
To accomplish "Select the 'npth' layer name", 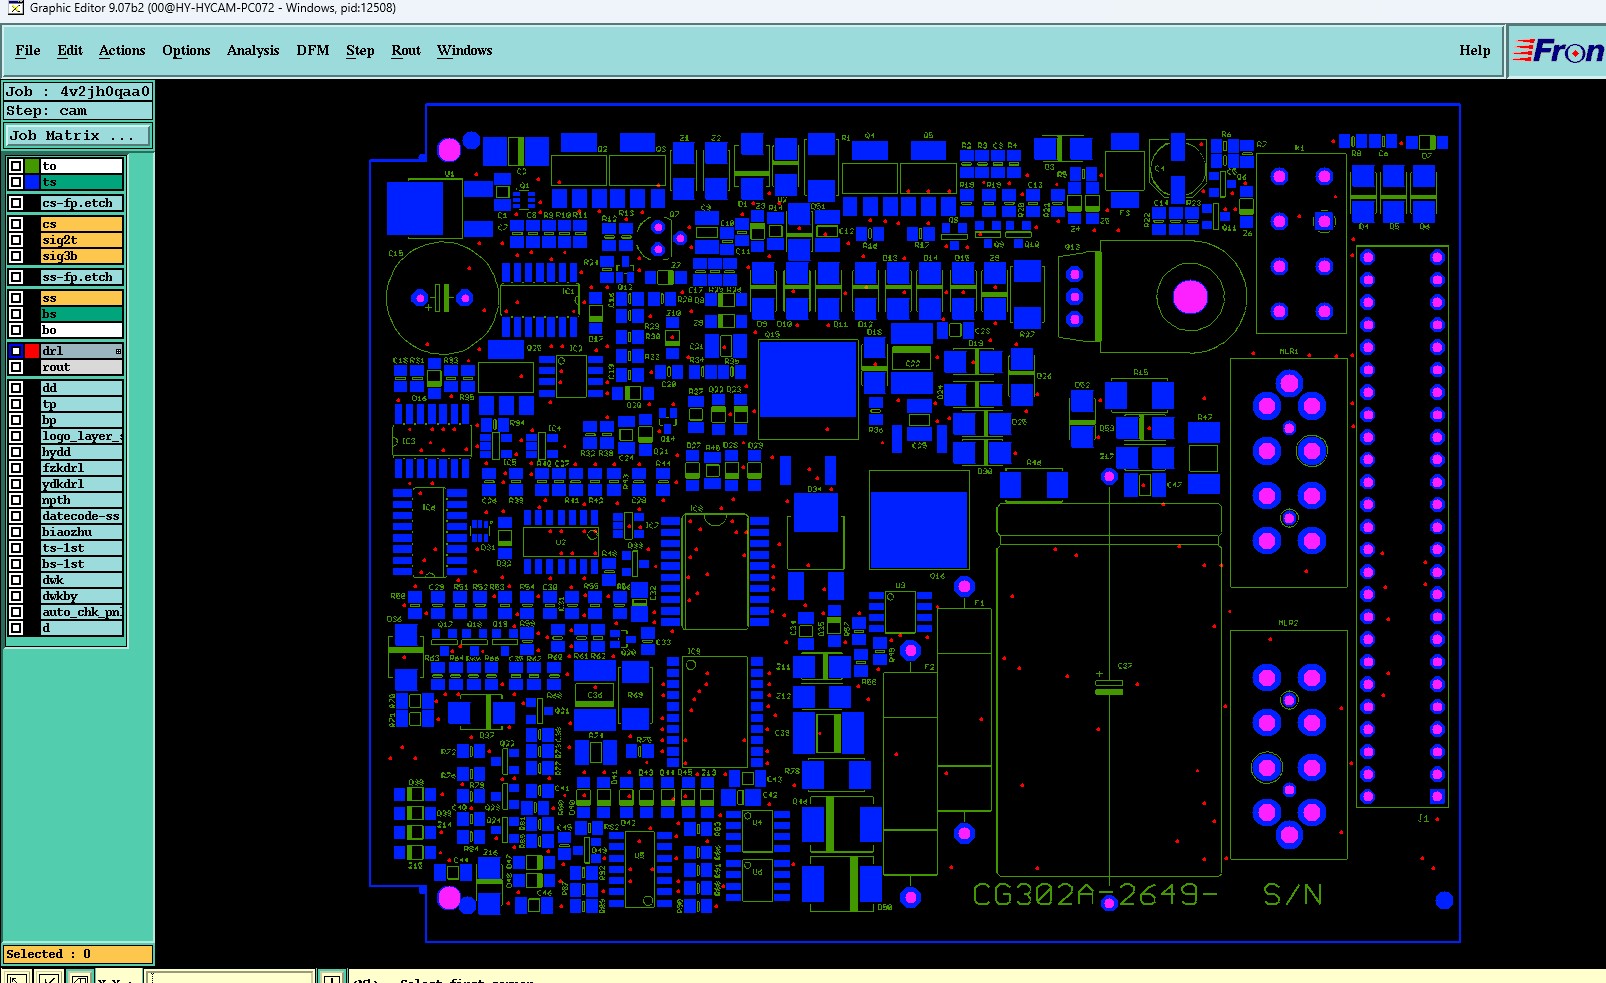I will coord(81,500).
